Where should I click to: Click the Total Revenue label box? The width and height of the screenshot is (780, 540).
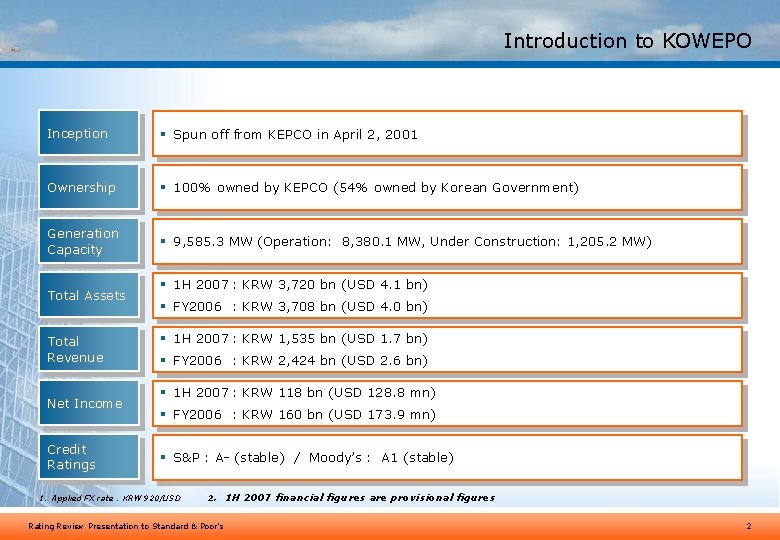click(x=89, y=349)
